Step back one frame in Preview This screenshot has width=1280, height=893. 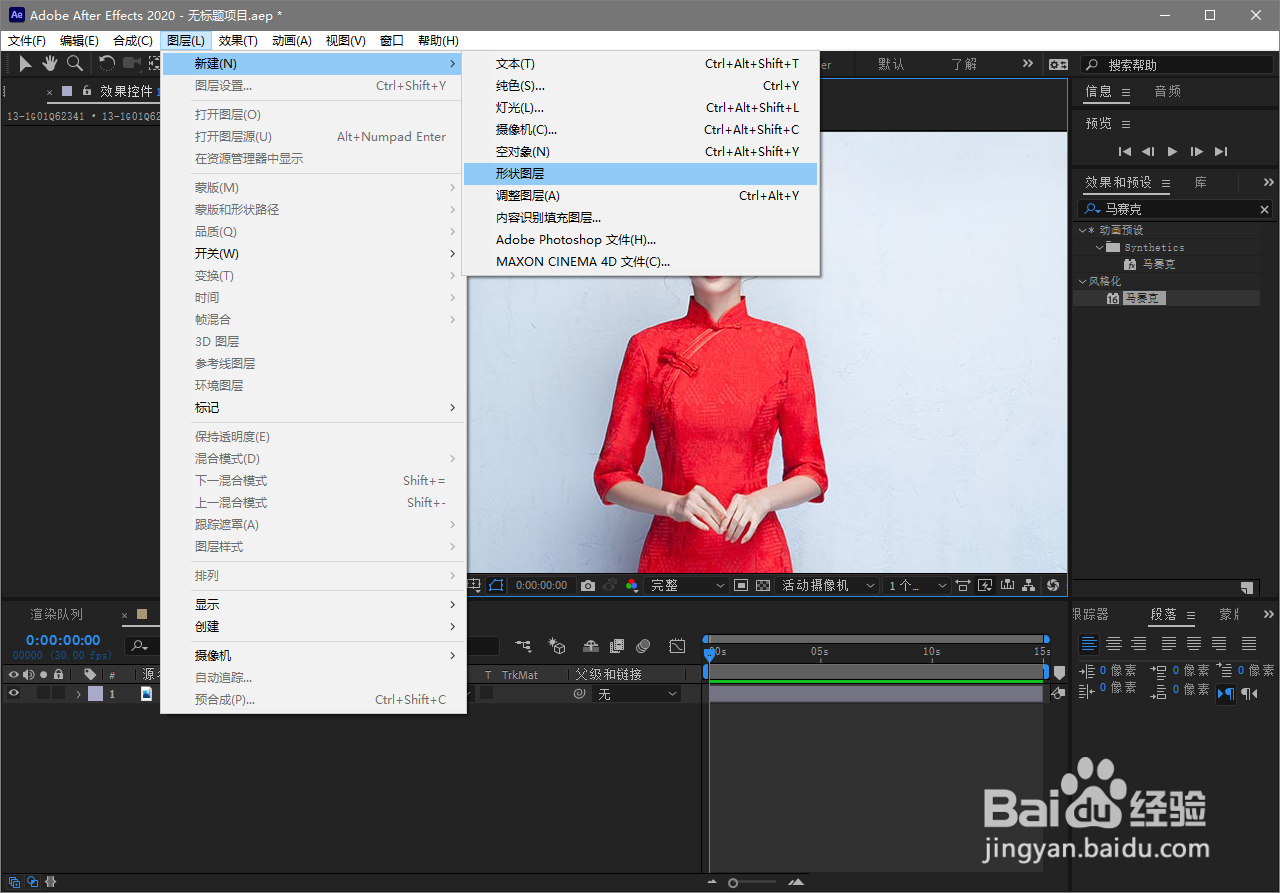[1149, 152]
